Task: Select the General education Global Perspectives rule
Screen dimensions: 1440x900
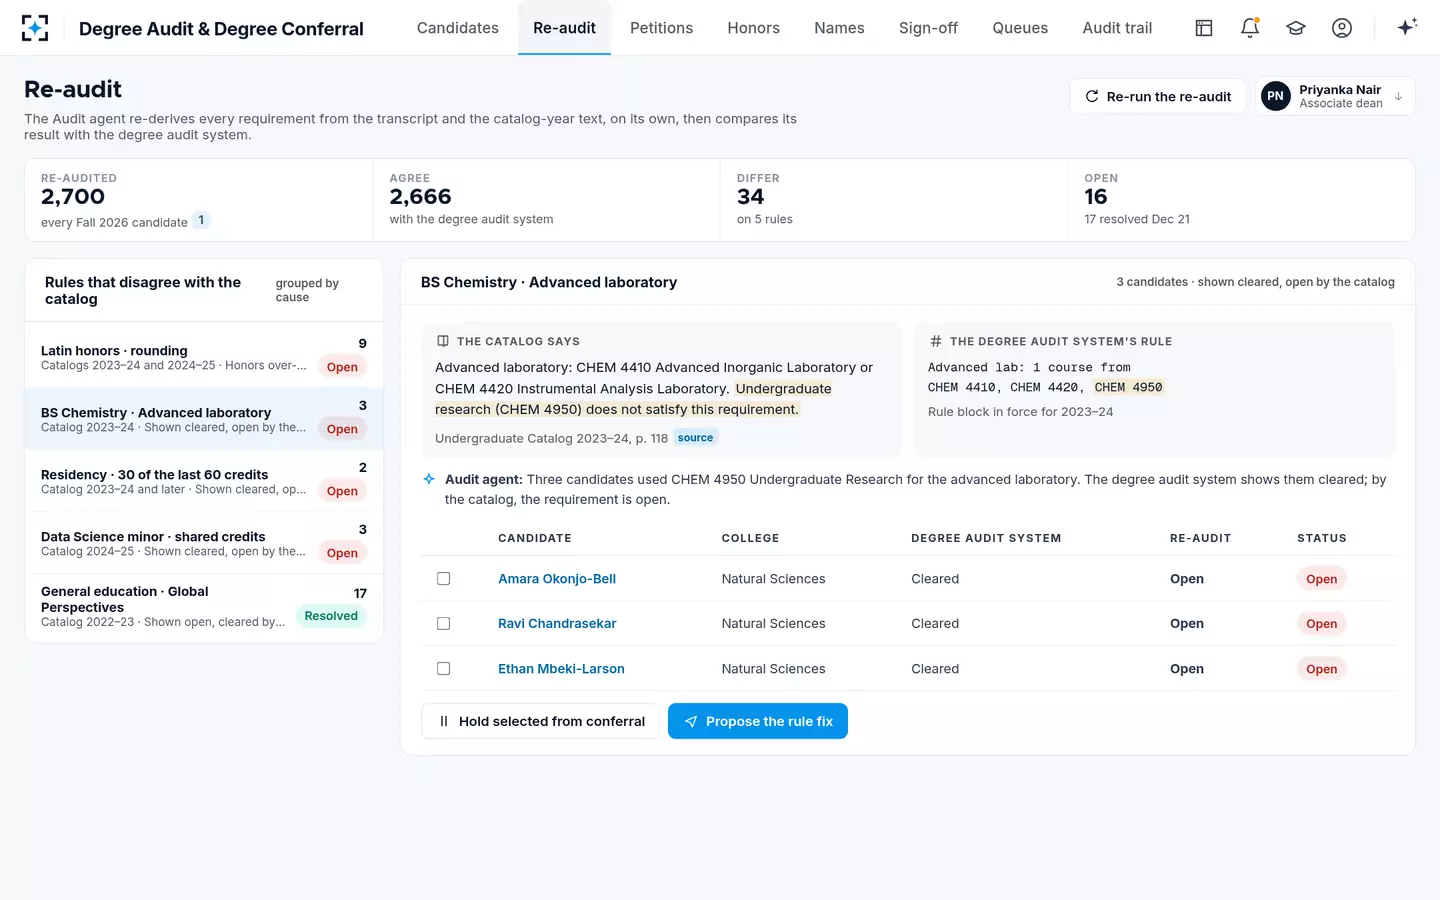Action: pyautogui.click(x=204, y=608)
